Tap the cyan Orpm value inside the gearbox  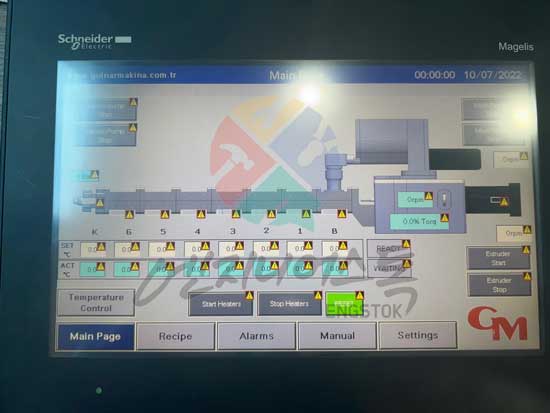tap(415, 200)
